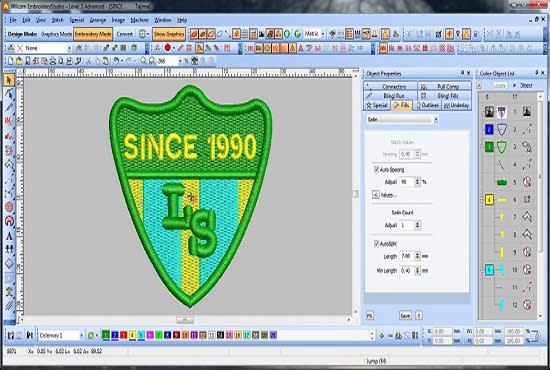
Task: Switch to Graphics Mode
Action: click(x=56, y=34)
